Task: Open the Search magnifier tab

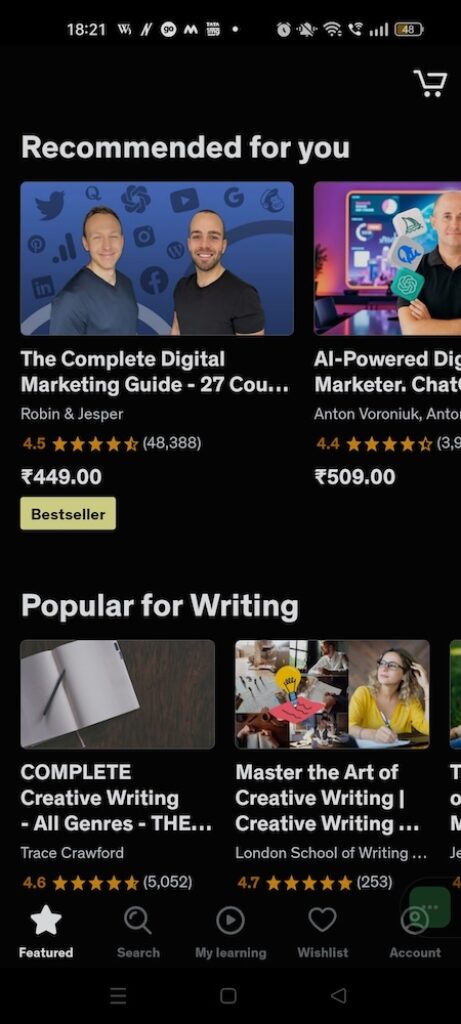Action: [138, 920]
